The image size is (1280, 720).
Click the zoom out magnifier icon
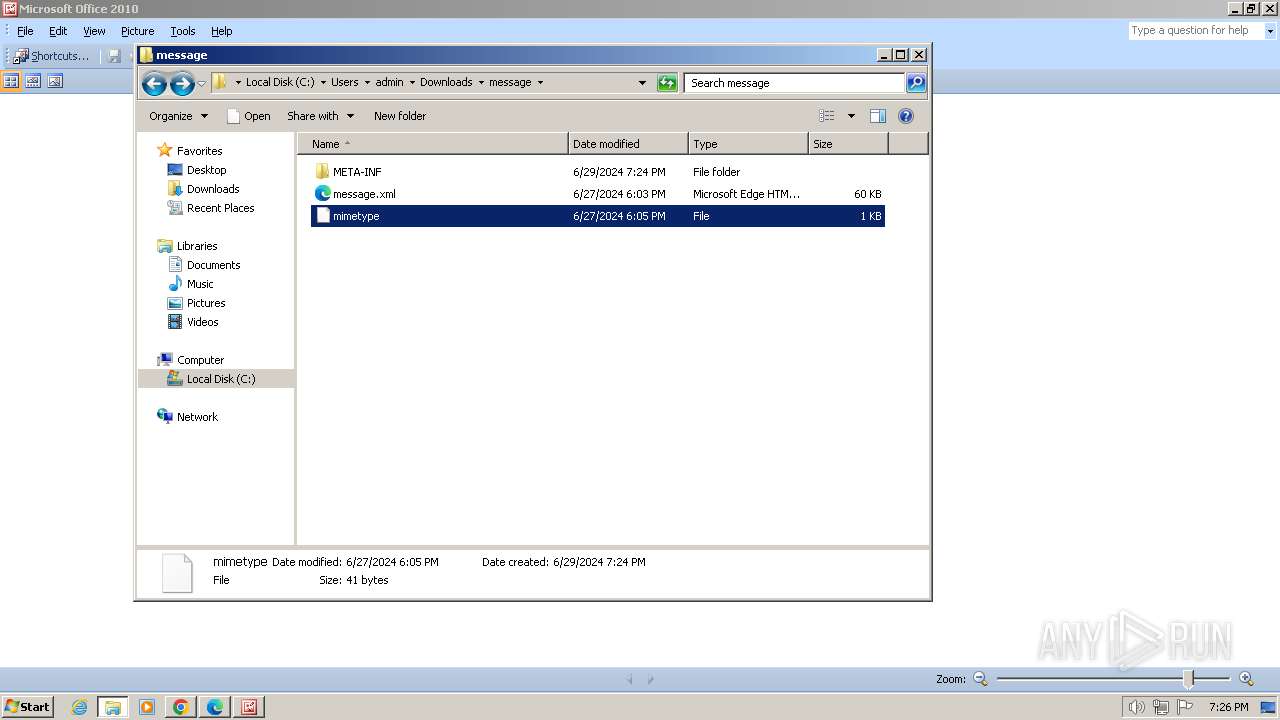point(980,679)
